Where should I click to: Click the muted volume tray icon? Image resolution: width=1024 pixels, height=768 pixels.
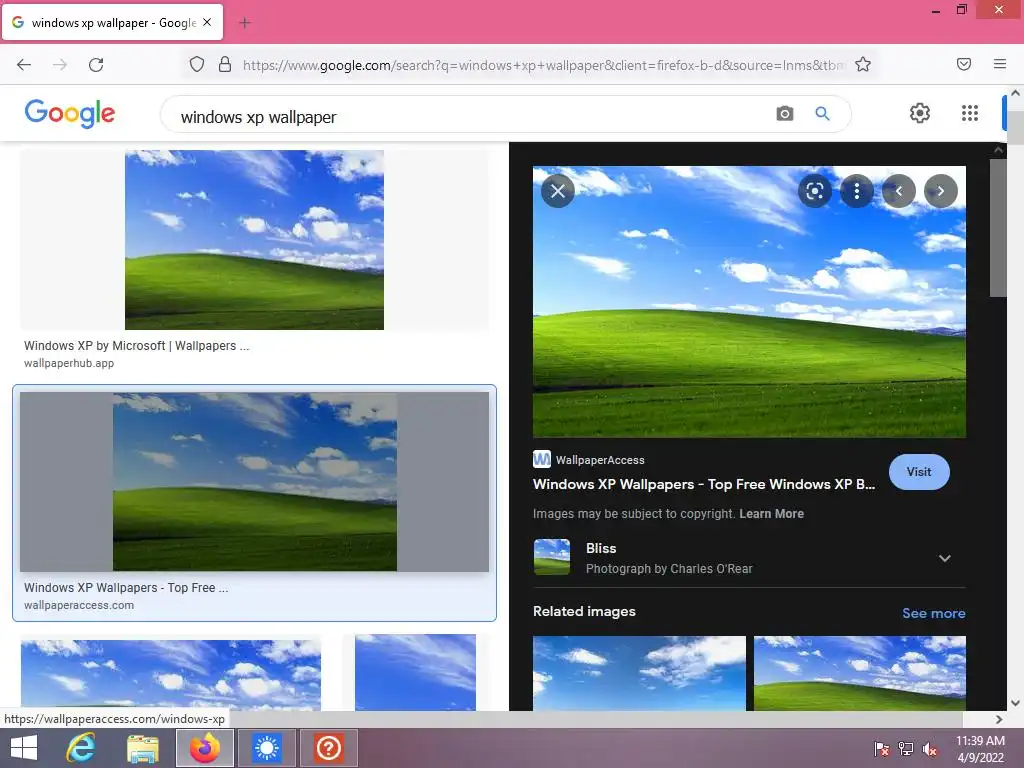[x=930, y=749]
